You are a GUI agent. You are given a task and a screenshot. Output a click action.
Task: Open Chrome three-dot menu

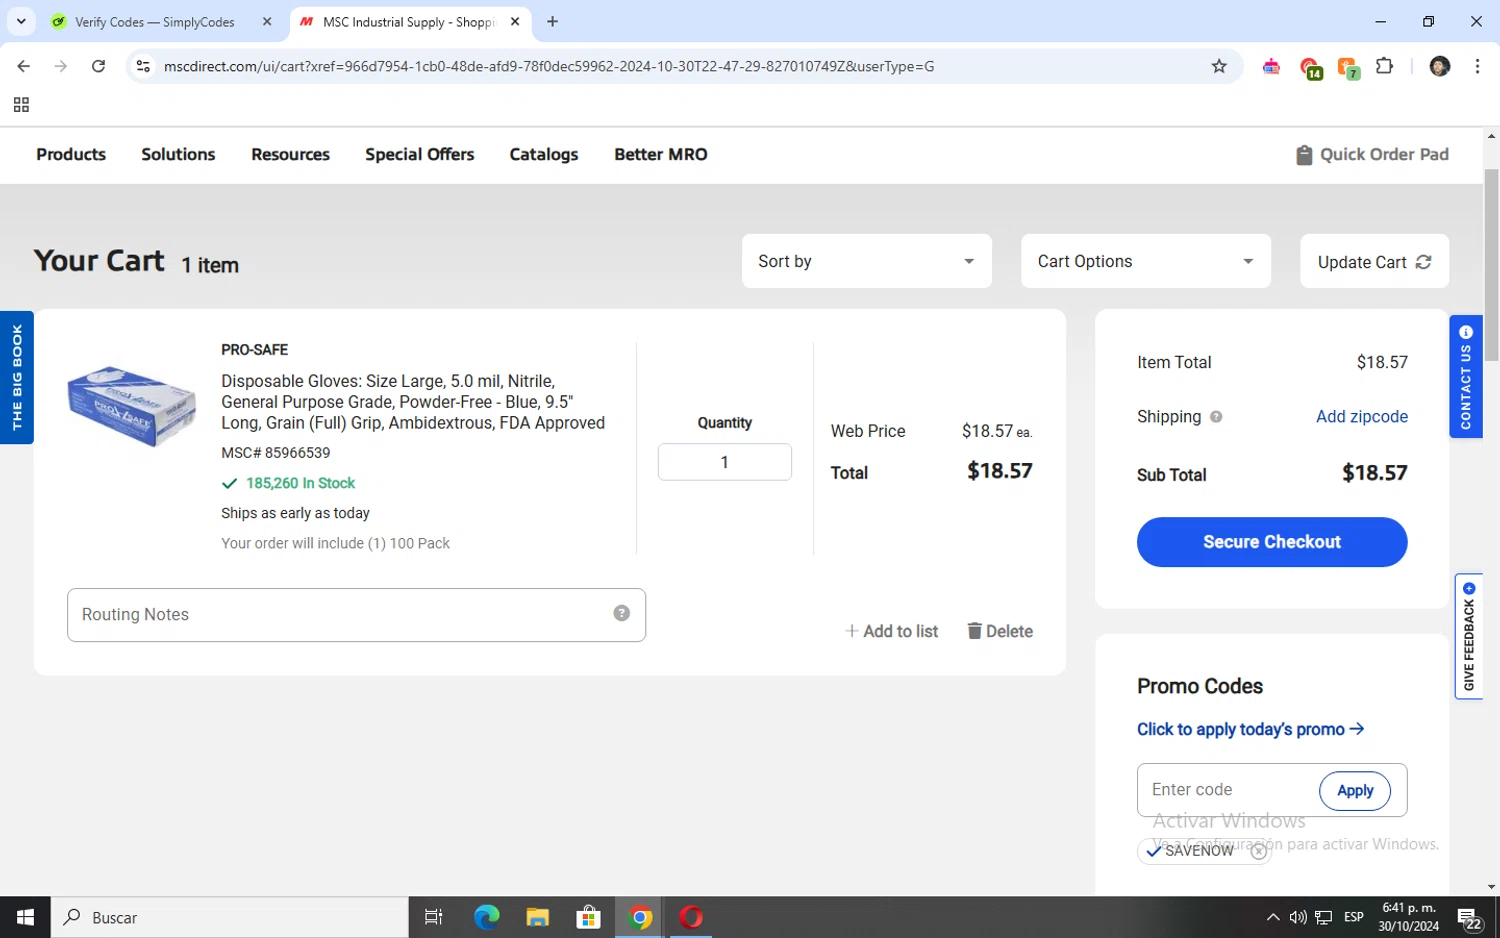point(1477,66)
